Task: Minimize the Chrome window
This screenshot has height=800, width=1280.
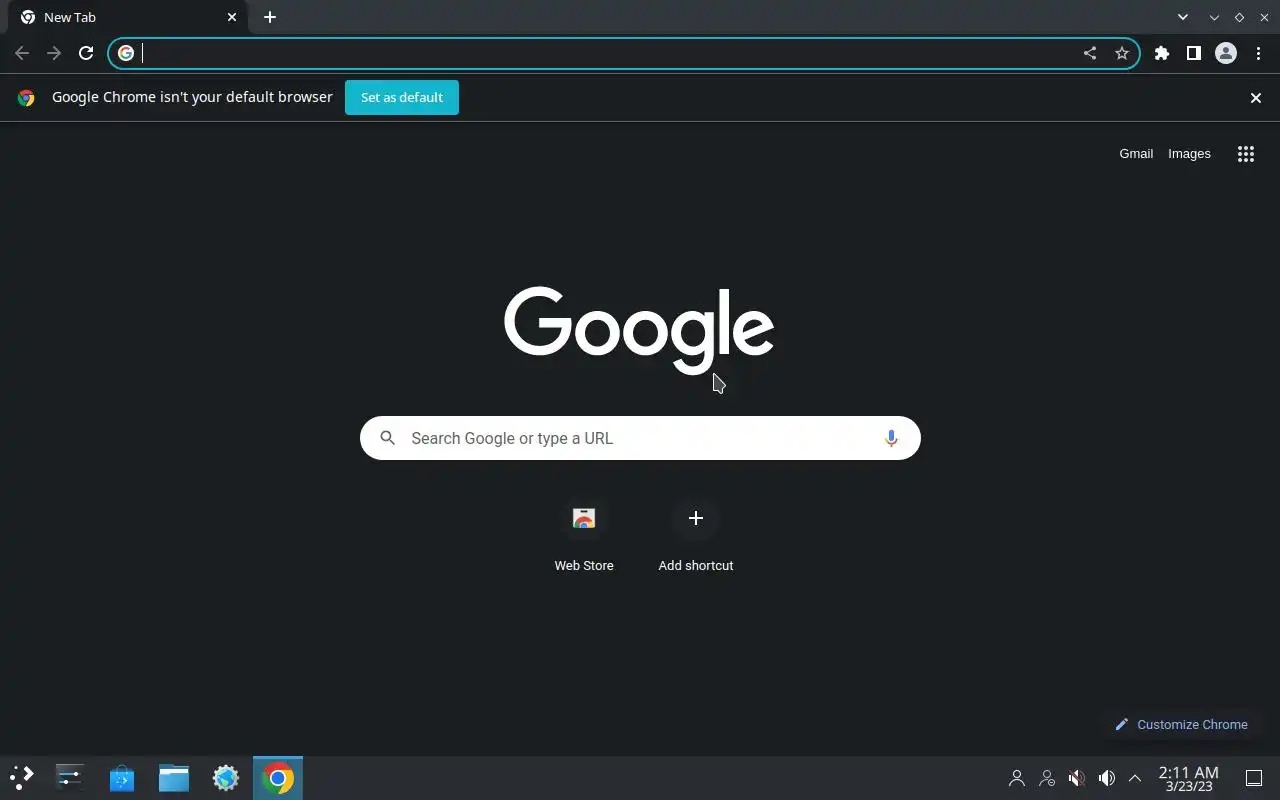Action: click(x=1214, y=17)
